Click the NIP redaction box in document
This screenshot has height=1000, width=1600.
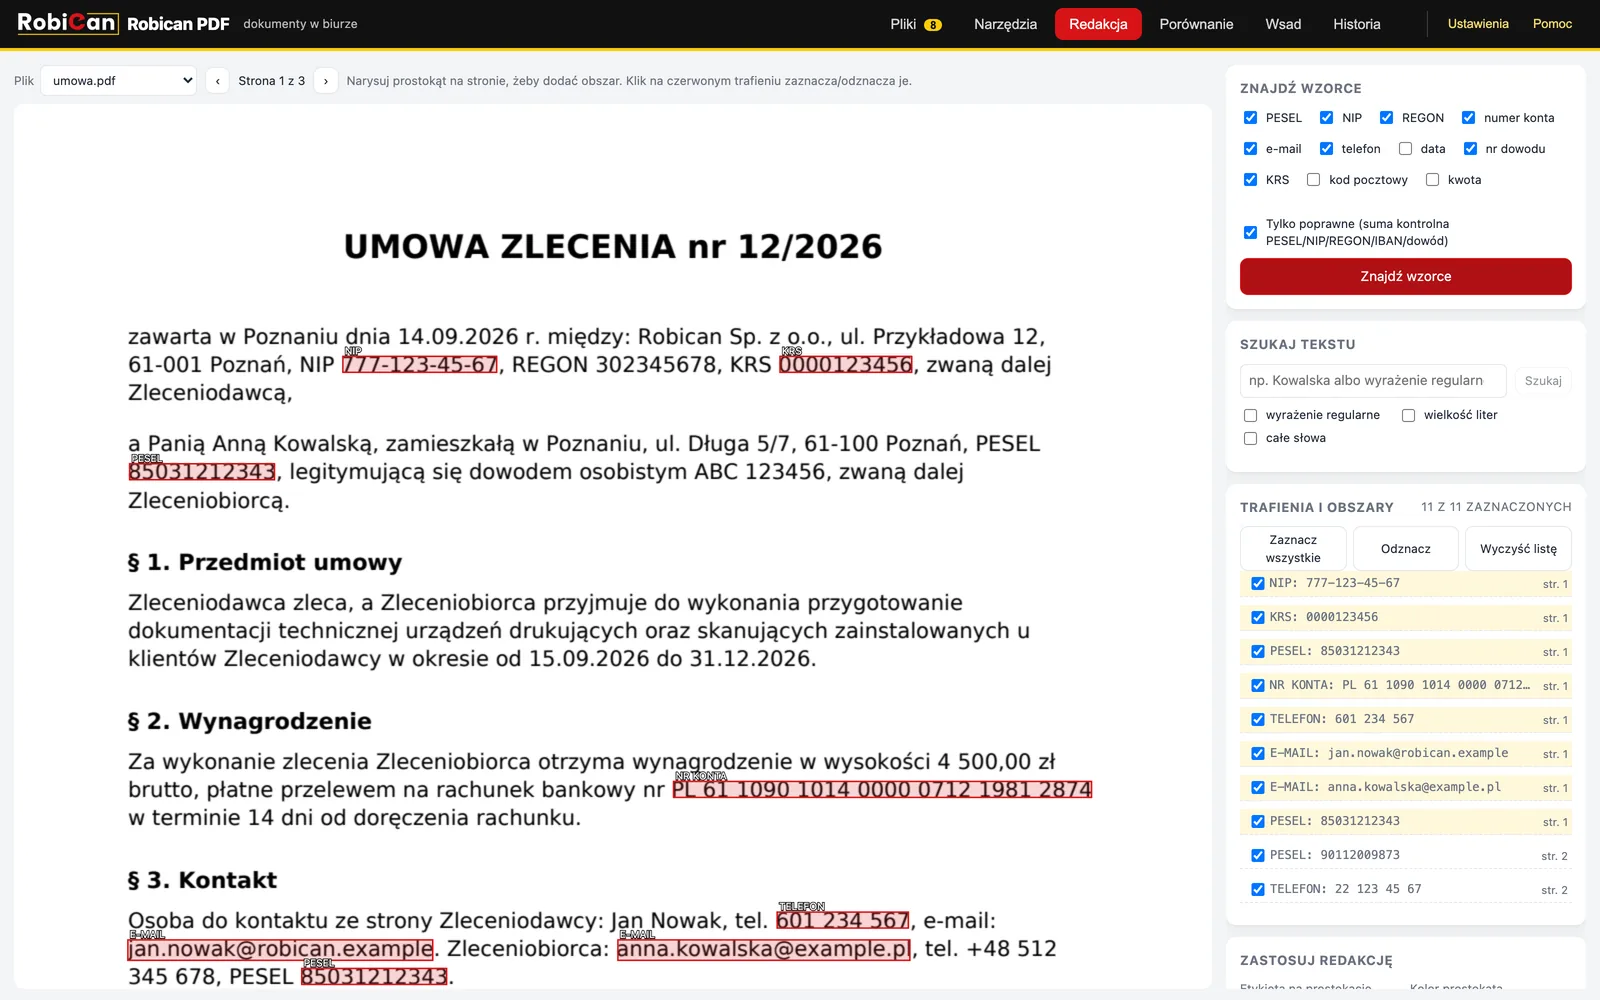(420, 365)
